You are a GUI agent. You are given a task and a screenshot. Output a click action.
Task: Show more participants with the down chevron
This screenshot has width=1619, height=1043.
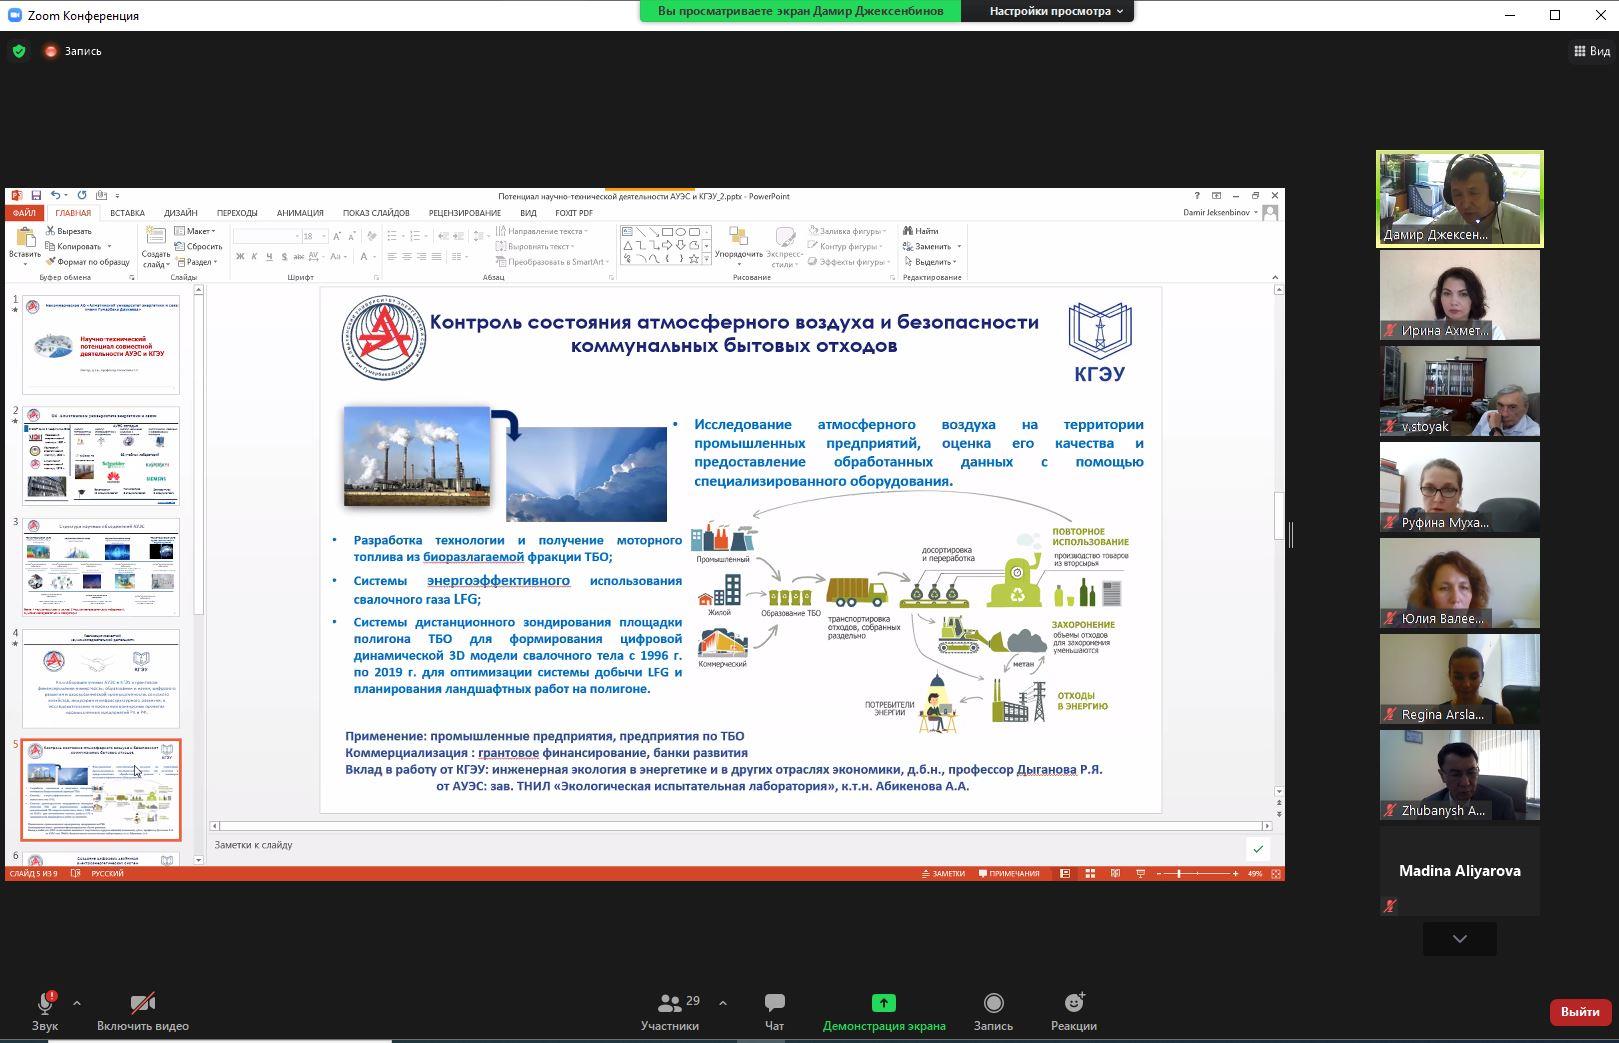(x=1459, y=939)
